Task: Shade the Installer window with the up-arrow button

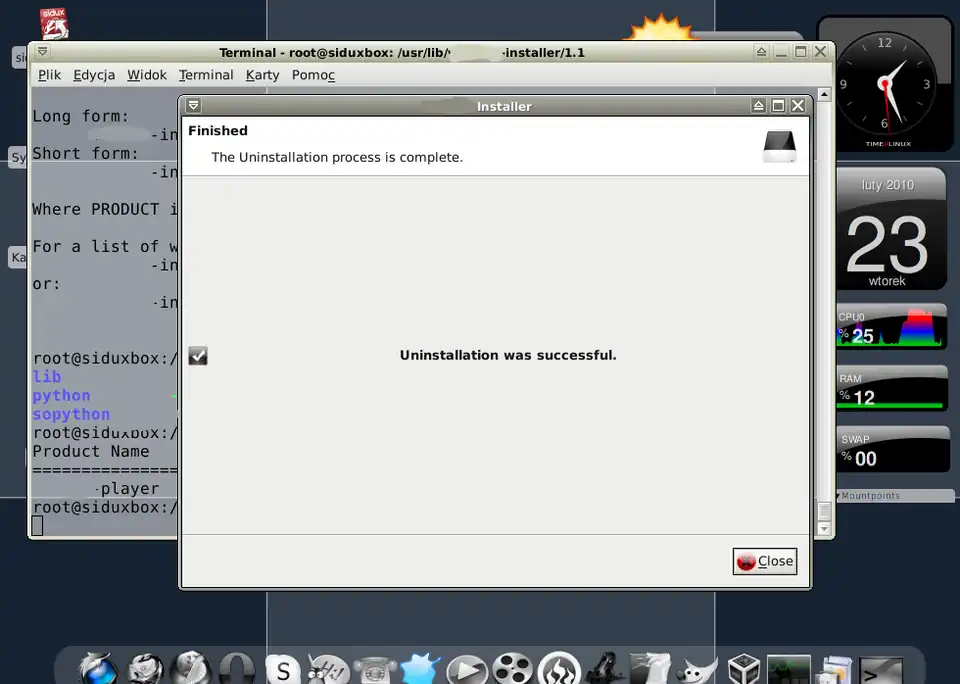Action: pyautogui.click(x=759, y=106)
